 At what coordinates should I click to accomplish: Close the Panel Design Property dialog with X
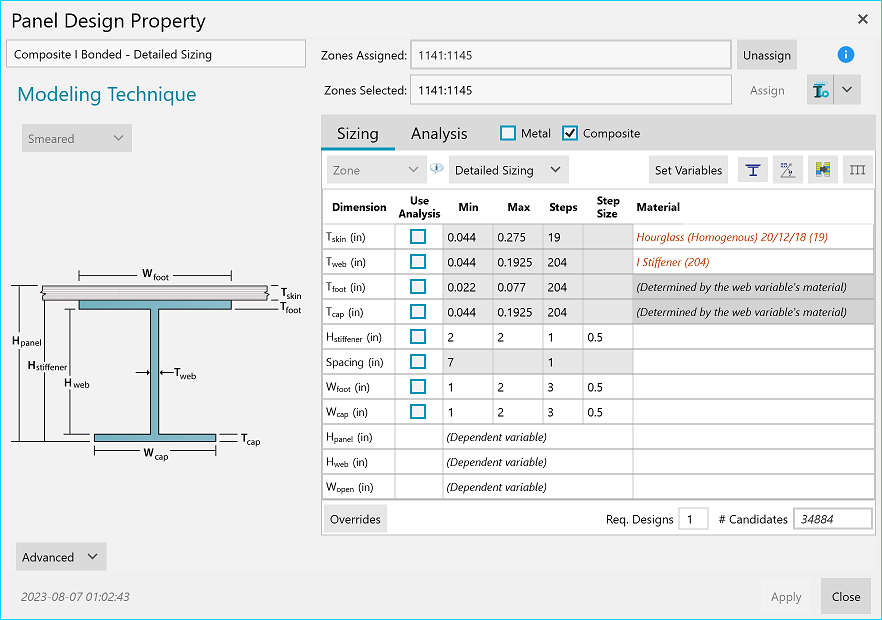(862, 20)
